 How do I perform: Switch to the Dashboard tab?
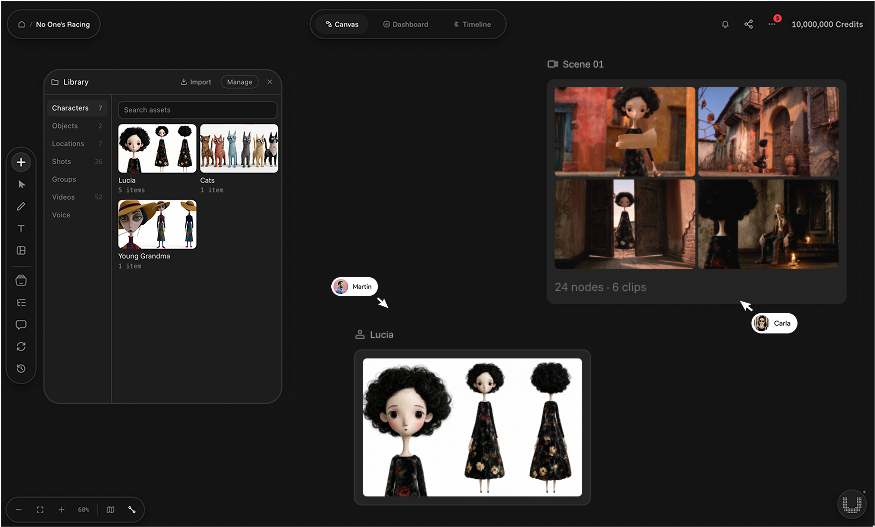click(x=406, y=25)
